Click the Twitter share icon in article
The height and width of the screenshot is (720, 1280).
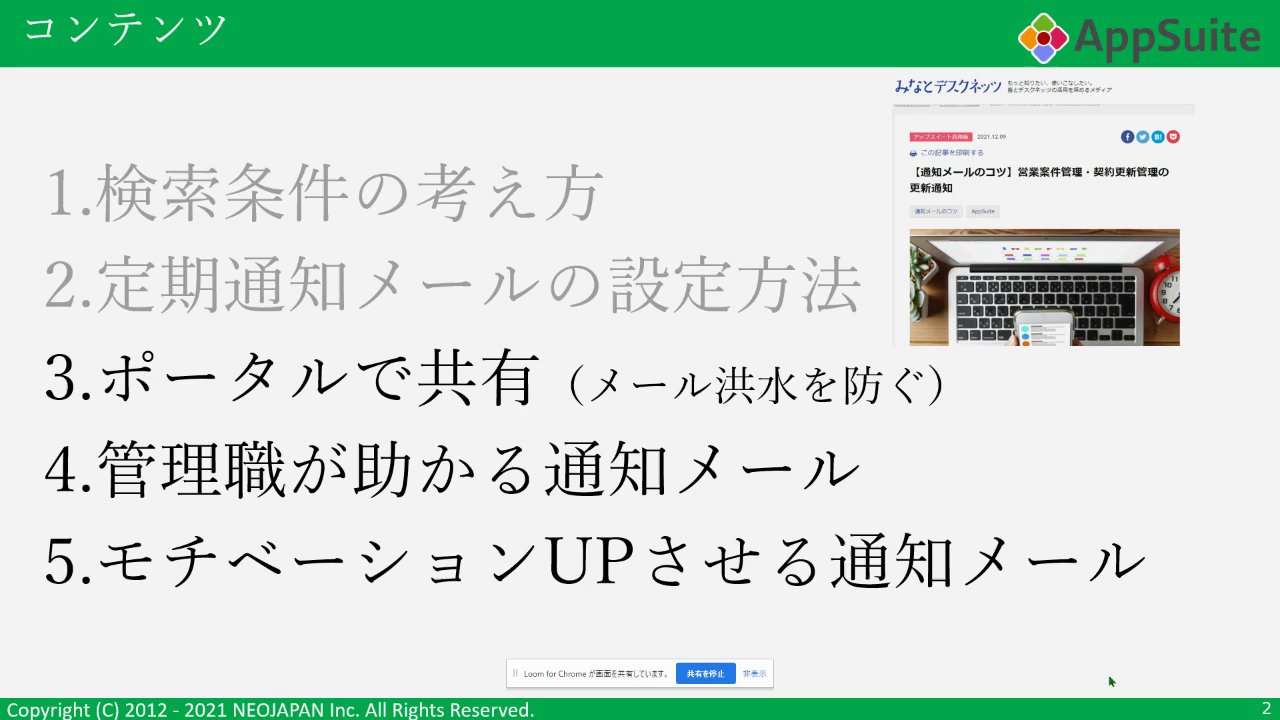(x=1142, y=137)
